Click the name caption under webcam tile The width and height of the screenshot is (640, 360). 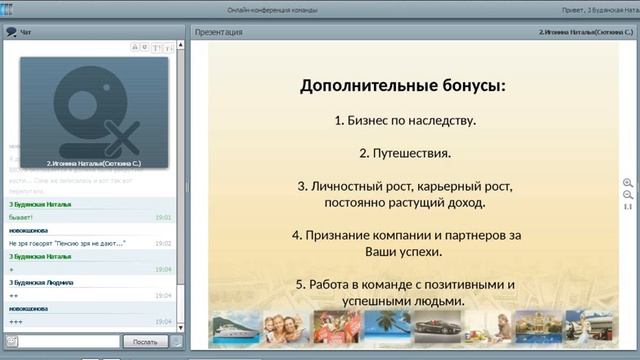tap(93, 163)
